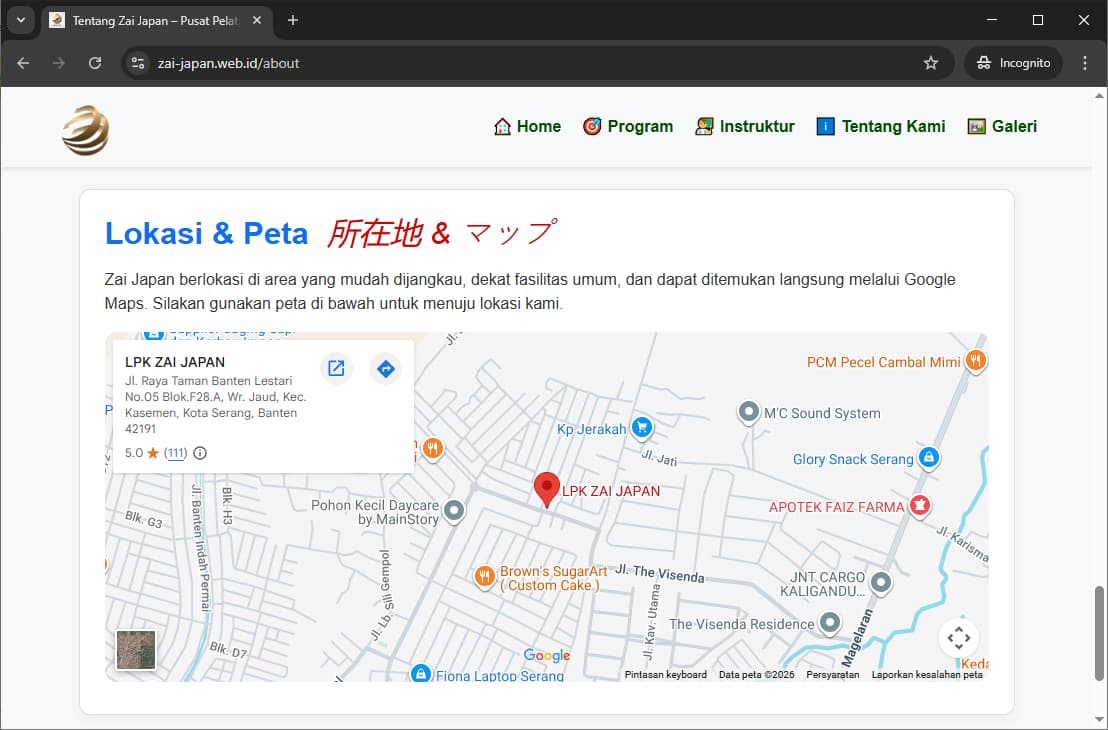The width and height of the screenshot is (1108, 730).
Task: Open the Home menu item
Action: point(527,126)
